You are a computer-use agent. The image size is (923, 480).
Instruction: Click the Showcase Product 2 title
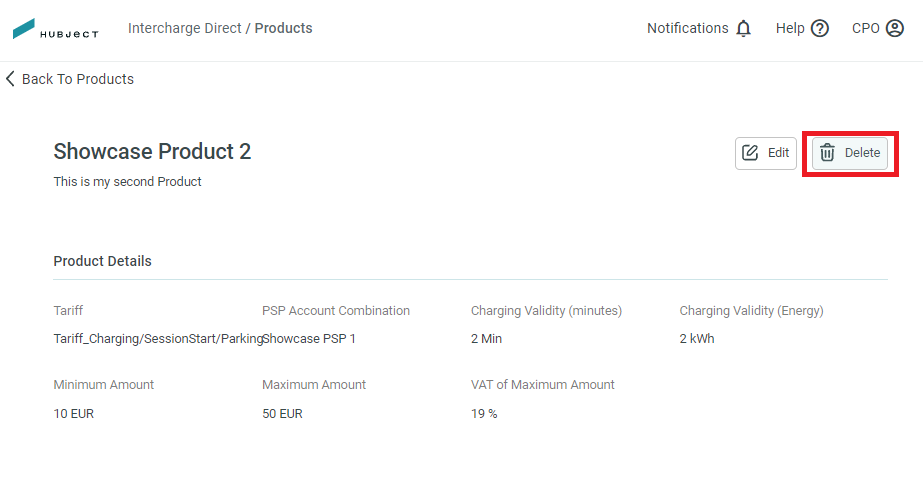pos(152,151)
